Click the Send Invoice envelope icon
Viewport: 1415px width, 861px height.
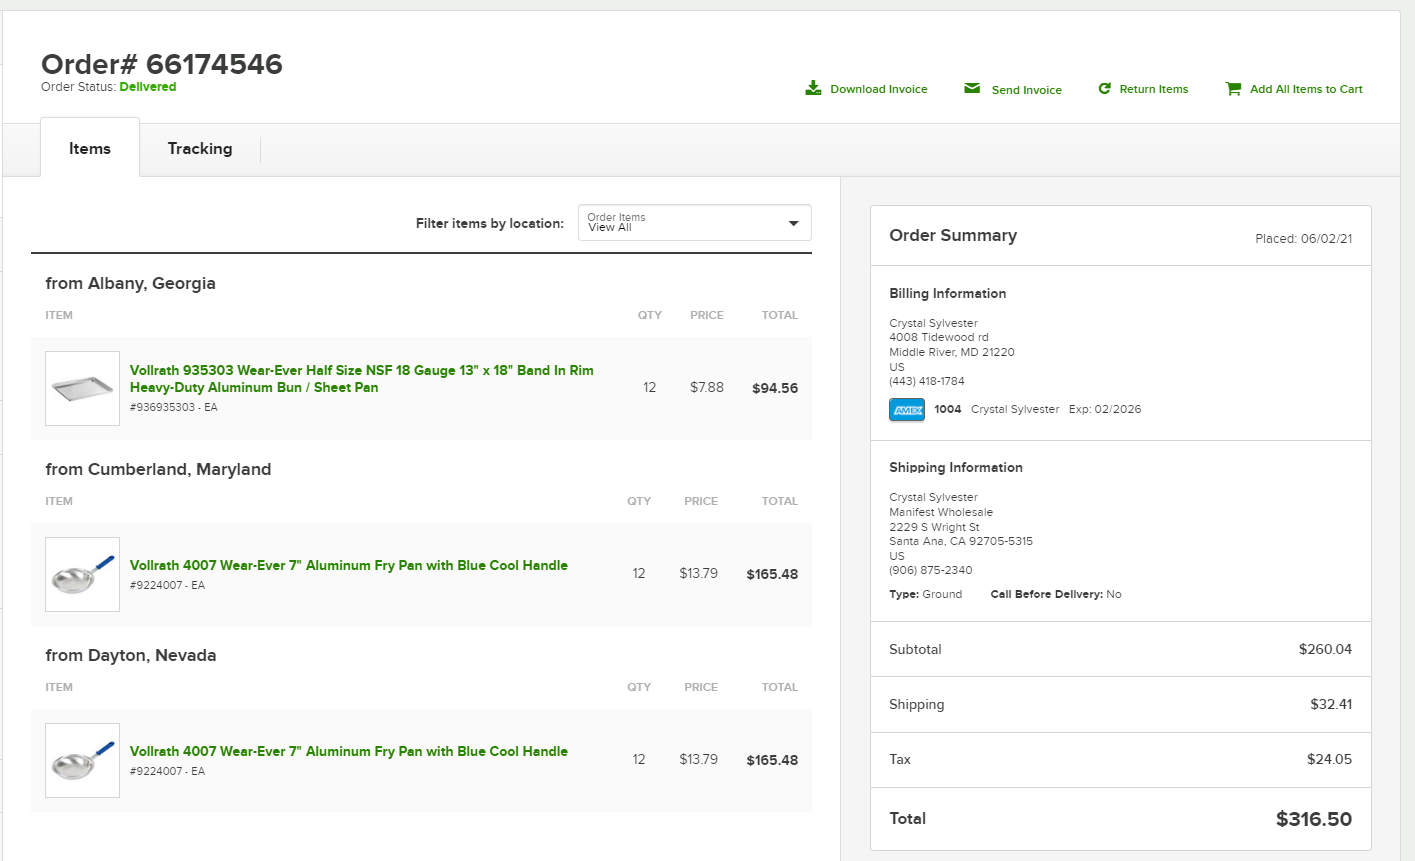(x=972, y=88)
